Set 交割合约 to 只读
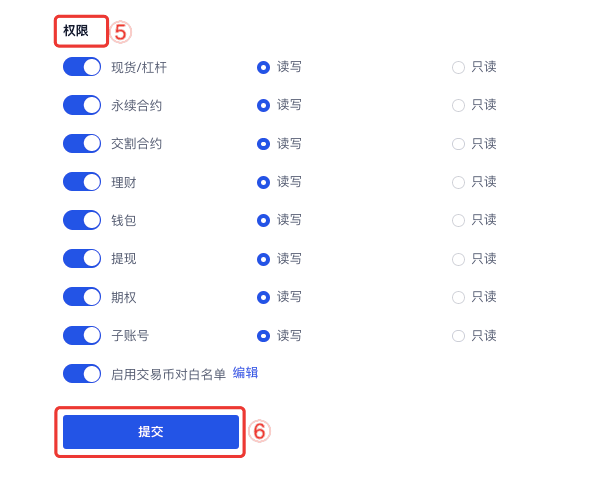 click(x=459, y=144)
